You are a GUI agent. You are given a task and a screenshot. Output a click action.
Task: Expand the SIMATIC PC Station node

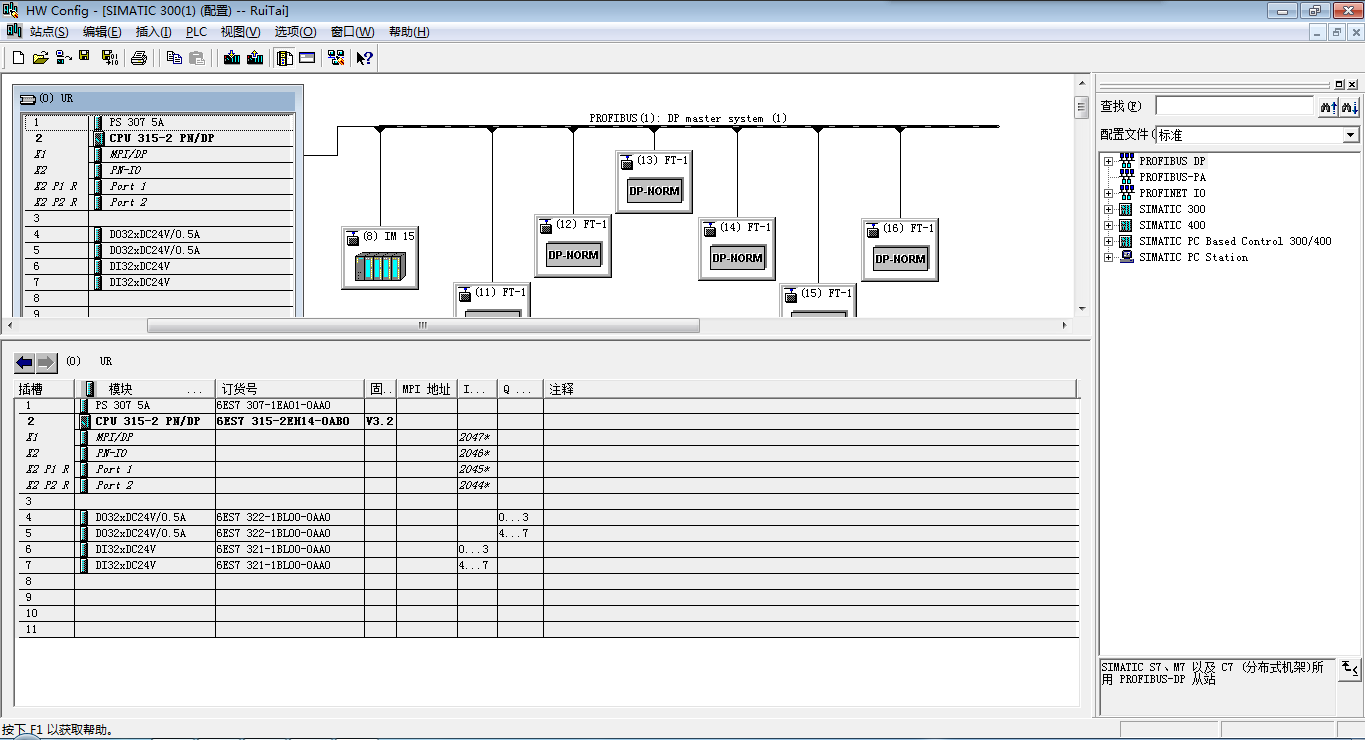(1108, 257)
